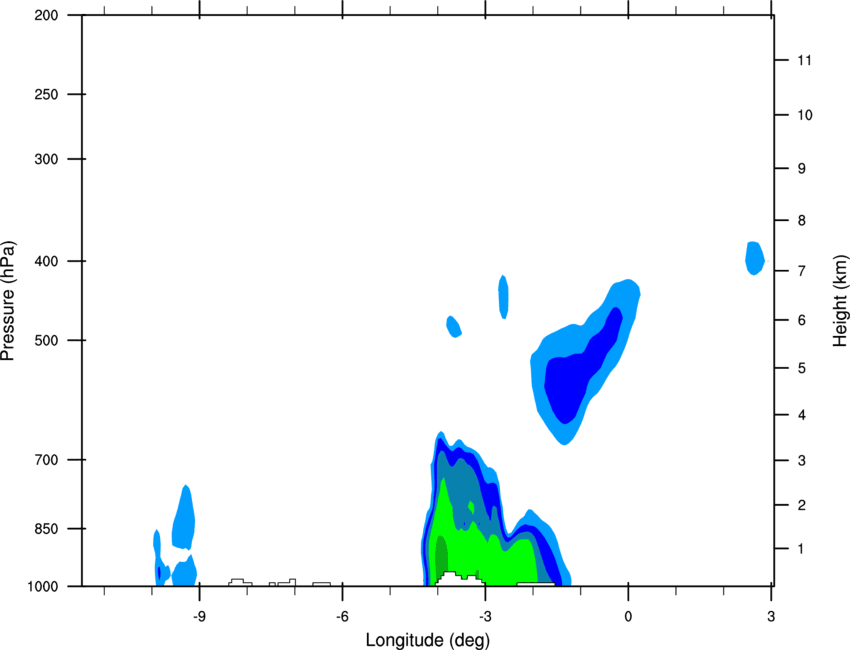The image size is (850, 650).
Task: Click the tall light blue blob near longitude -9
Action: point(183,518)
